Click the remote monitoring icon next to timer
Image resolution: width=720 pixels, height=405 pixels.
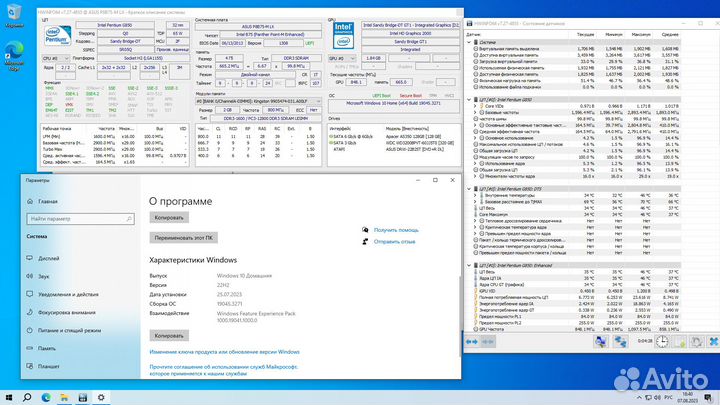(x=620, y=342)
